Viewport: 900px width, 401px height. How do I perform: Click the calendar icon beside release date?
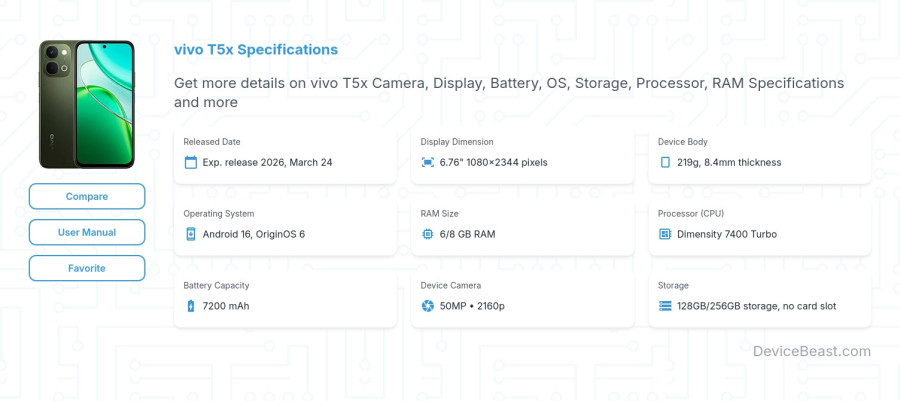tap(191, 162)
